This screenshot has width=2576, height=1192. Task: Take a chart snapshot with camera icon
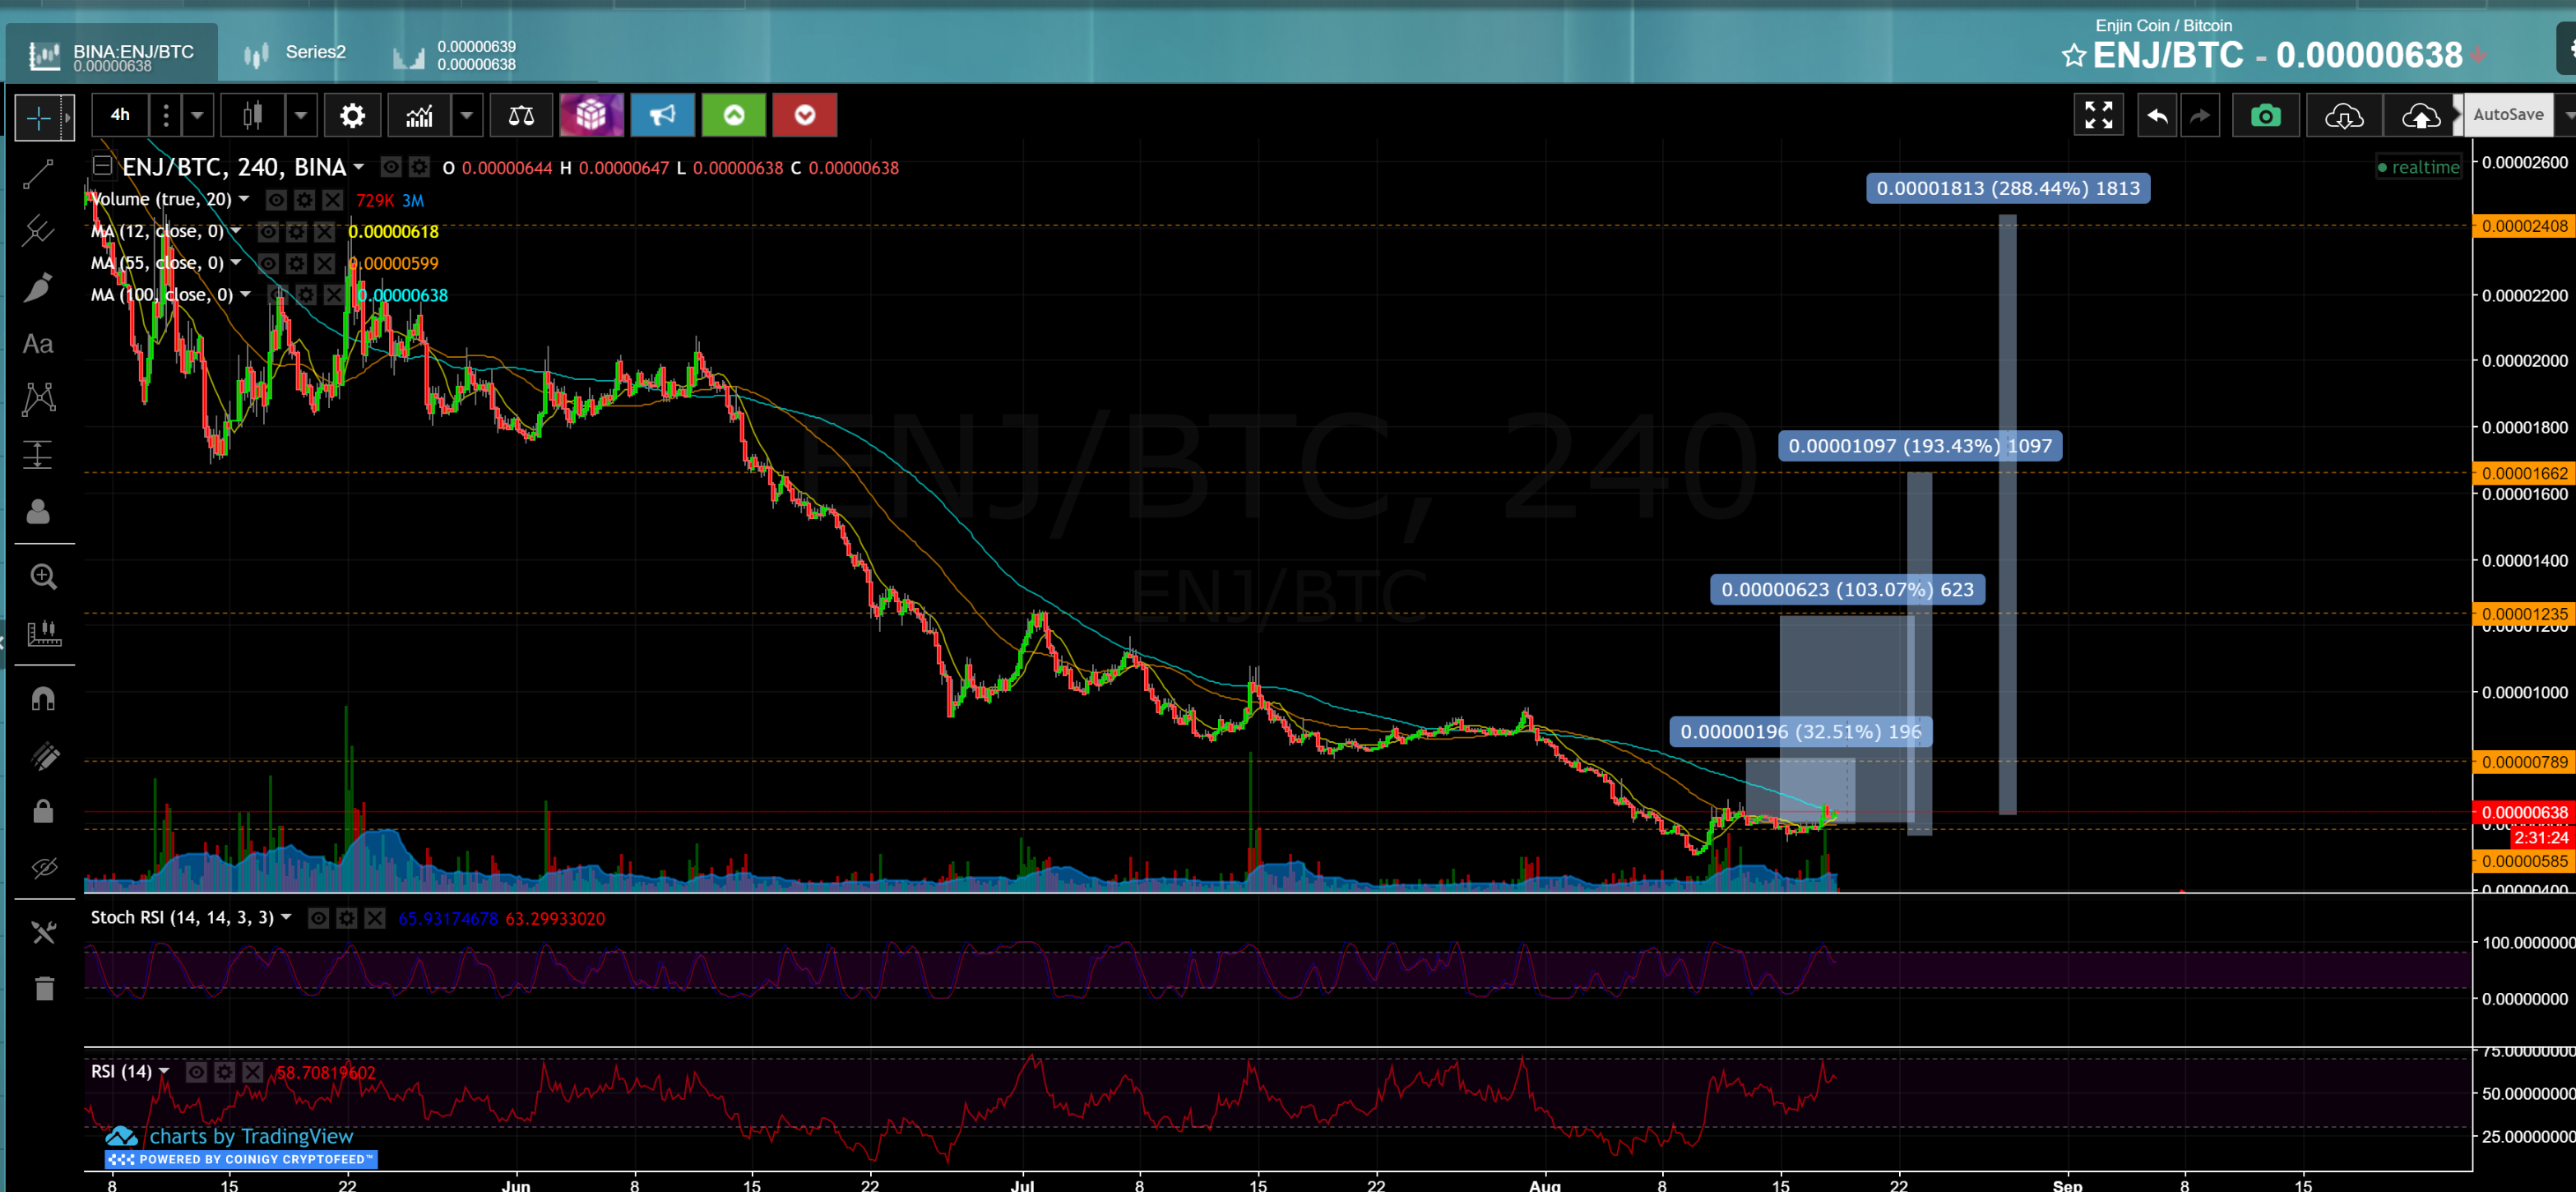[2265, 115]
